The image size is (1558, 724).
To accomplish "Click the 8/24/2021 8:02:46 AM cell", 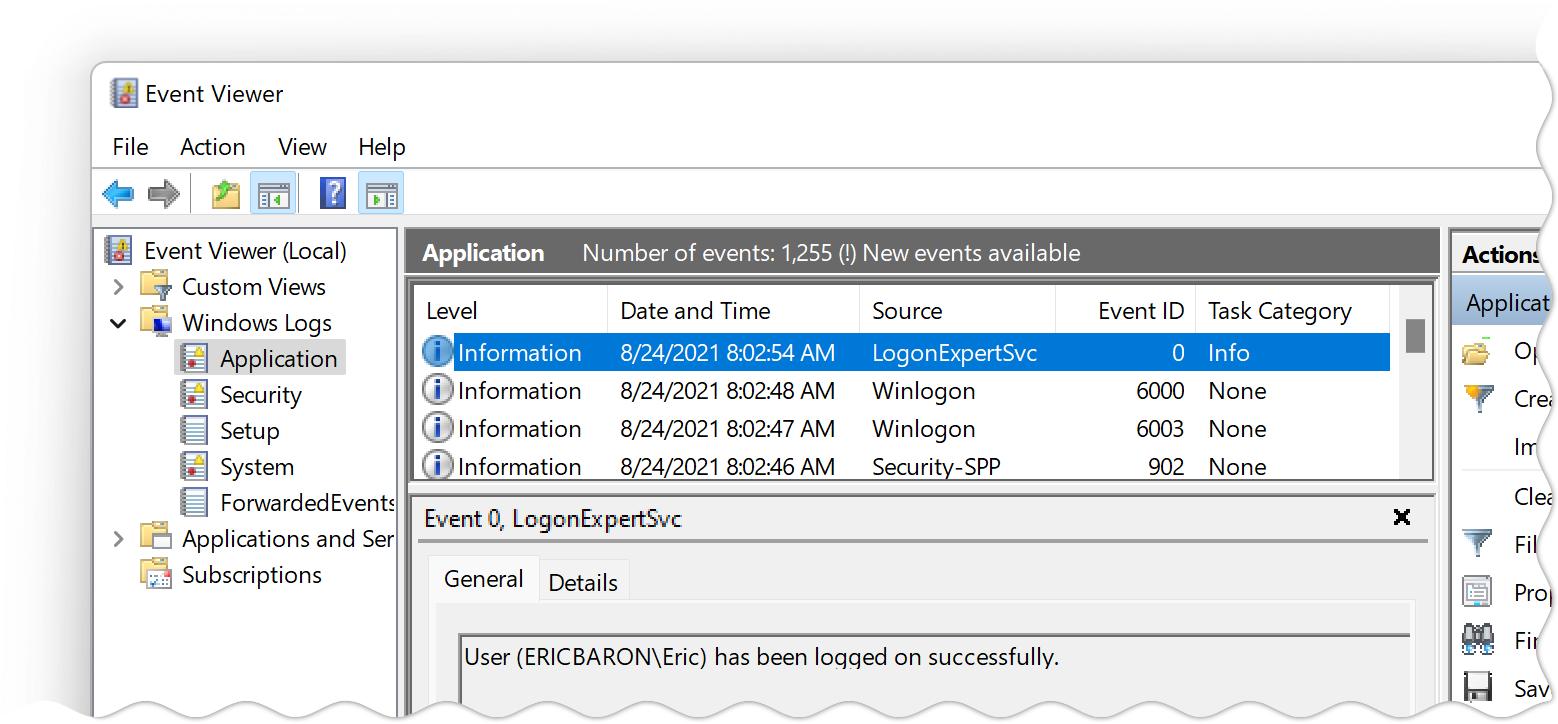I will pos(727,466).
